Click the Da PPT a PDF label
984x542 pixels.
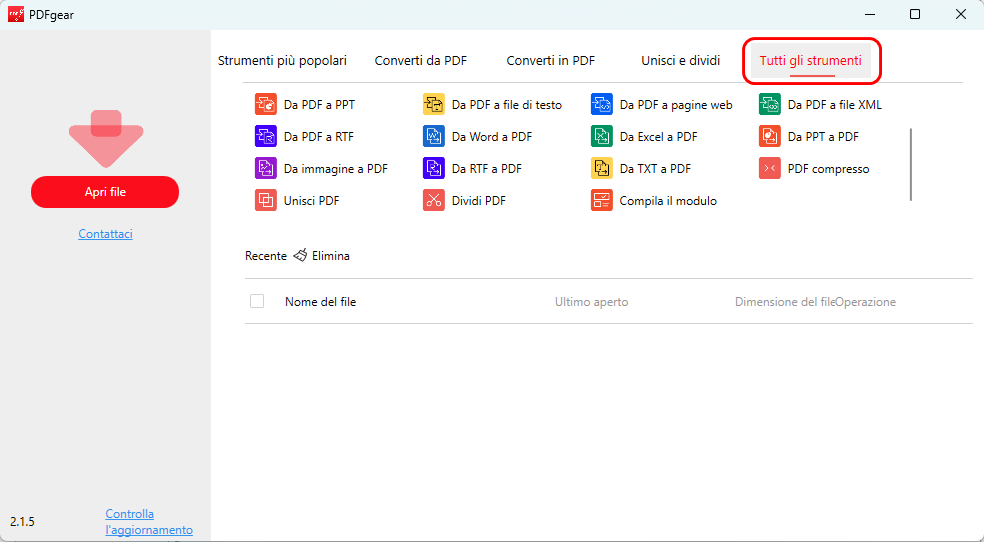(823, 137)
